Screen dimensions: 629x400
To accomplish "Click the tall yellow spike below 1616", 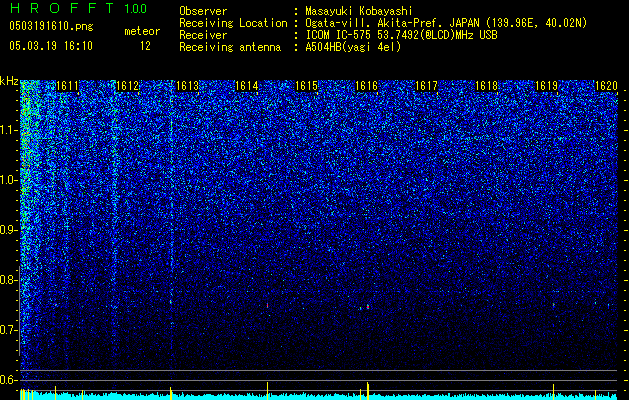I will pyautogui.click(x=367, y=391).
